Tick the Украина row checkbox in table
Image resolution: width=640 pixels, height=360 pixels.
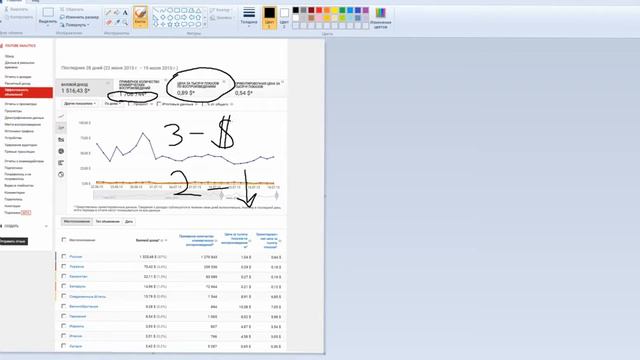[64, 266]
